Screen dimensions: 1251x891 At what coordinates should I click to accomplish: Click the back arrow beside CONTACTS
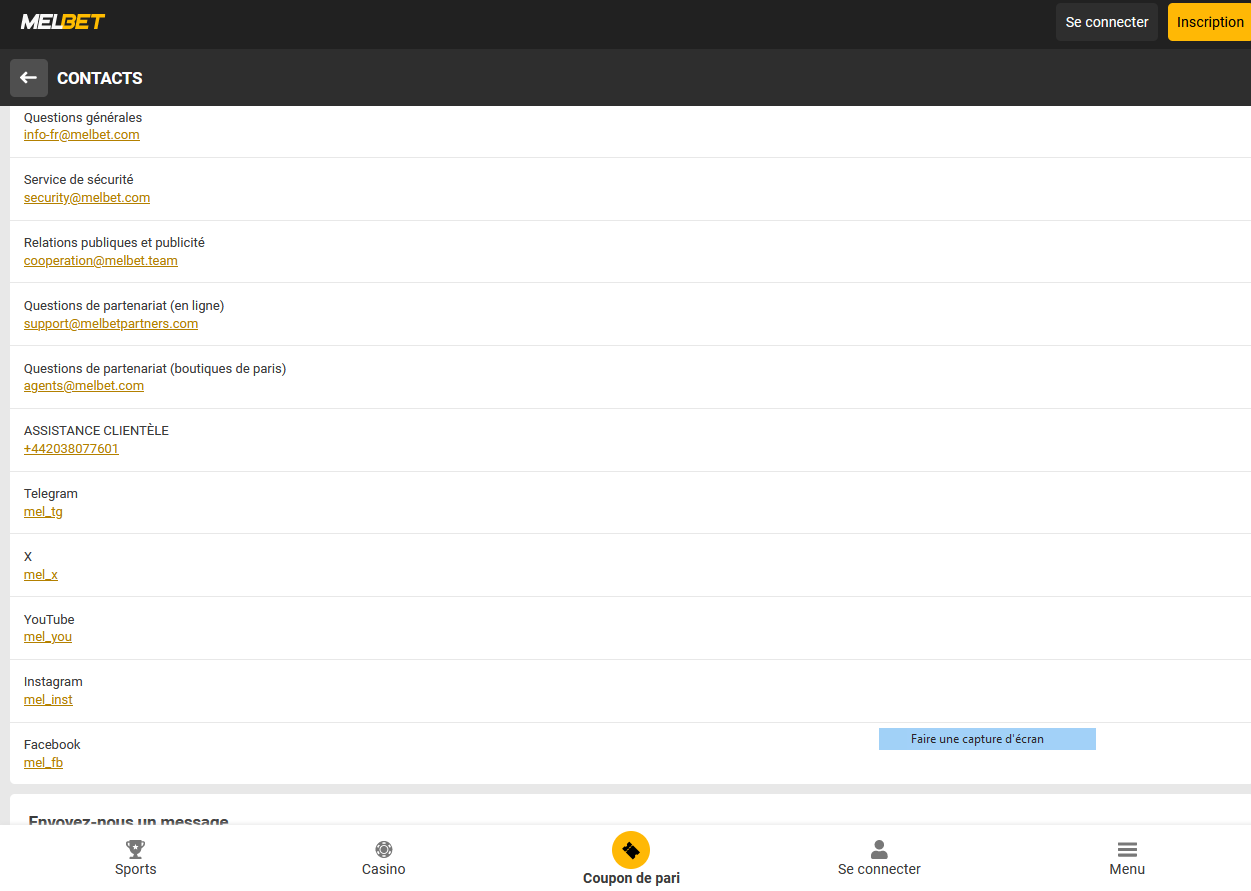[x=29, y=78]
